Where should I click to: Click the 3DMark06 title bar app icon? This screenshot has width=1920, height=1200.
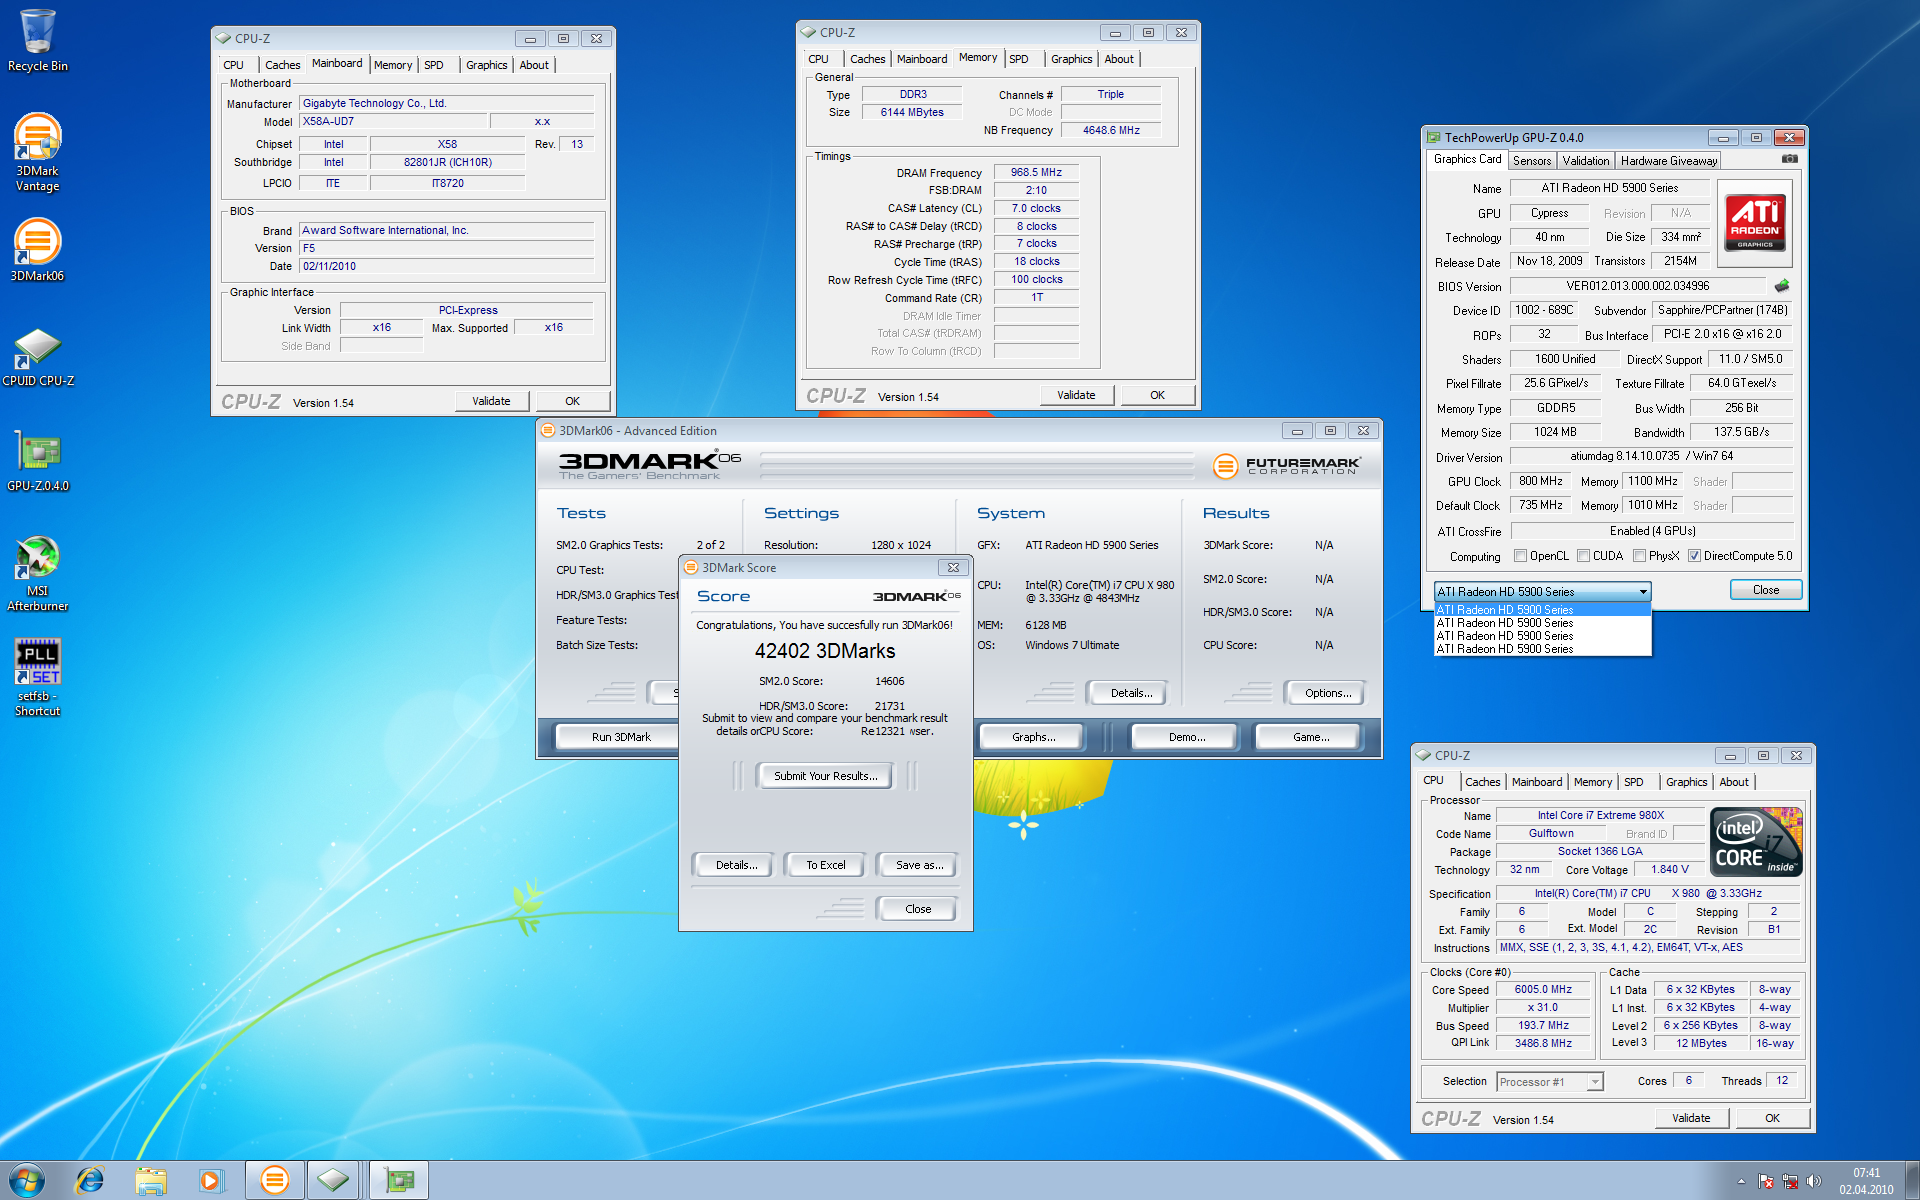[548, 431]
